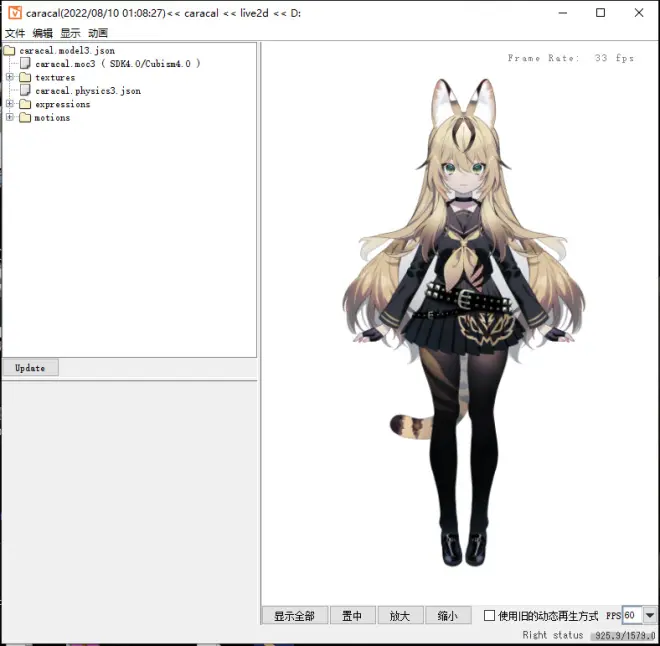Viewport: 660px width, 646px height.
Task: Click the caracal.model3.json folder icon
Action: click(x=9, y=51)
